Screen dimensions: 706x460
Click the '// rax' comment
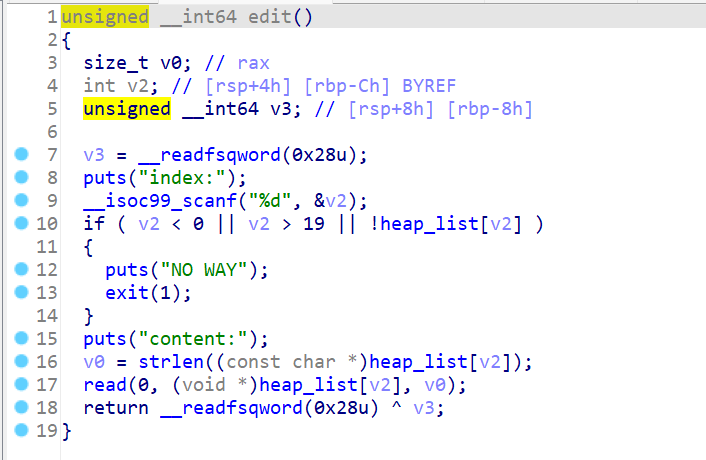pos(237,63)
